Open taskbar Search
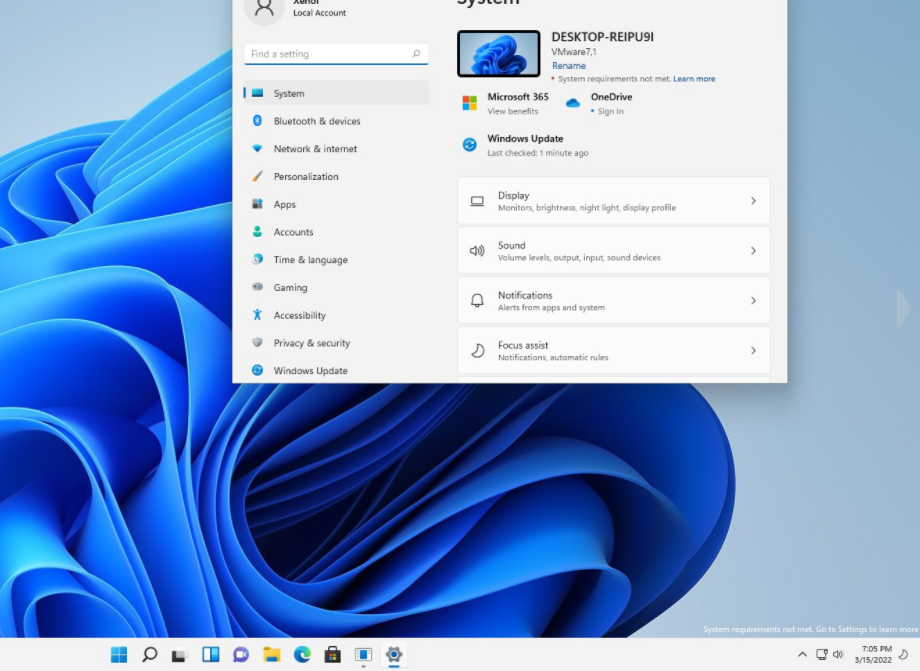Viewport: 920px width, 671px height. pos(150,655)
